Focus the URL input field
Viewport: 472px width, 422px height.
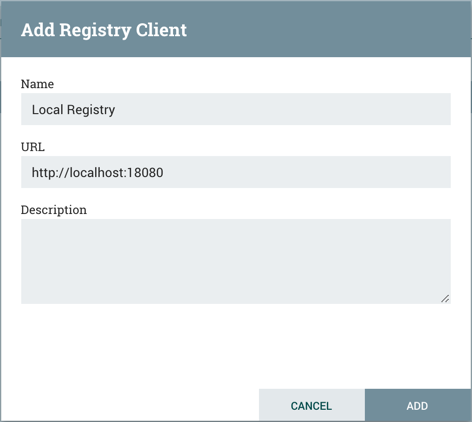[236, 172]
